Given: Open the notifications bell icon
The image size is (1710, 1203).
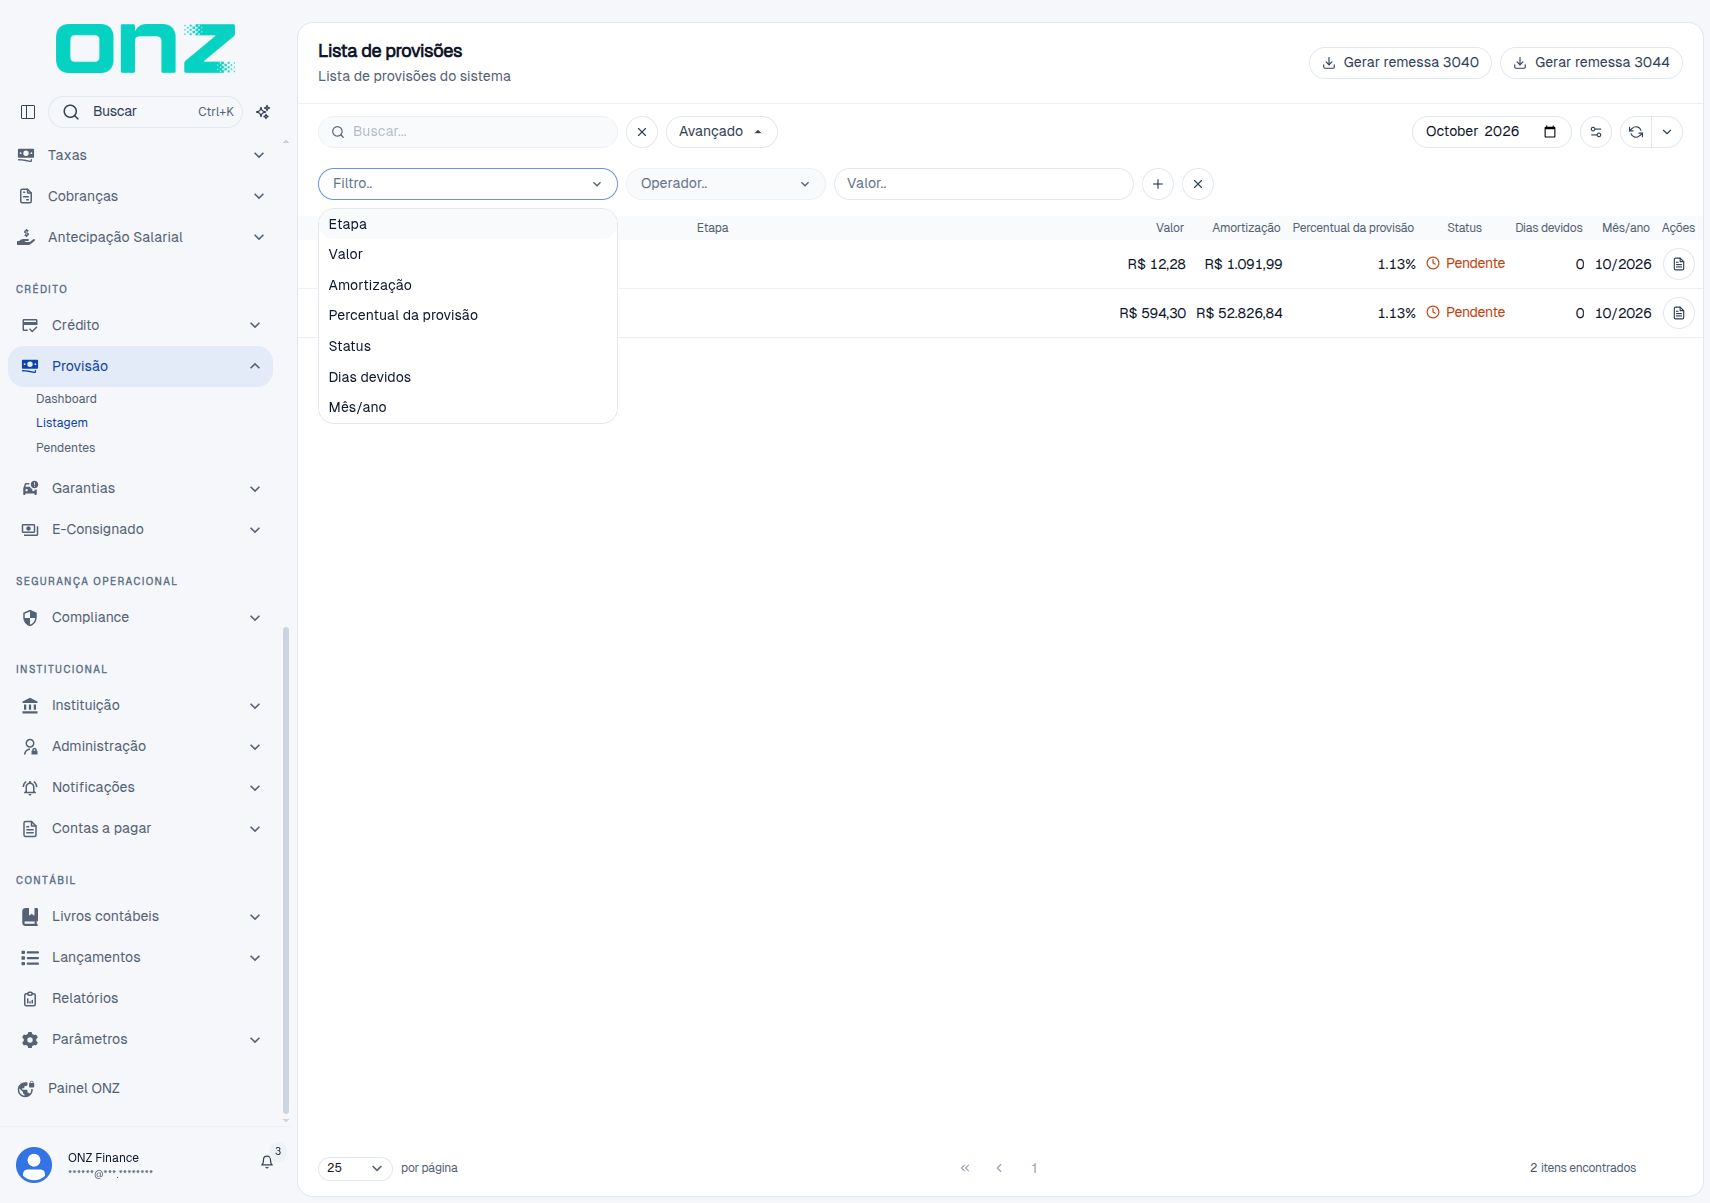Looking at the screenshot, I should click(x=267, y=1162).
